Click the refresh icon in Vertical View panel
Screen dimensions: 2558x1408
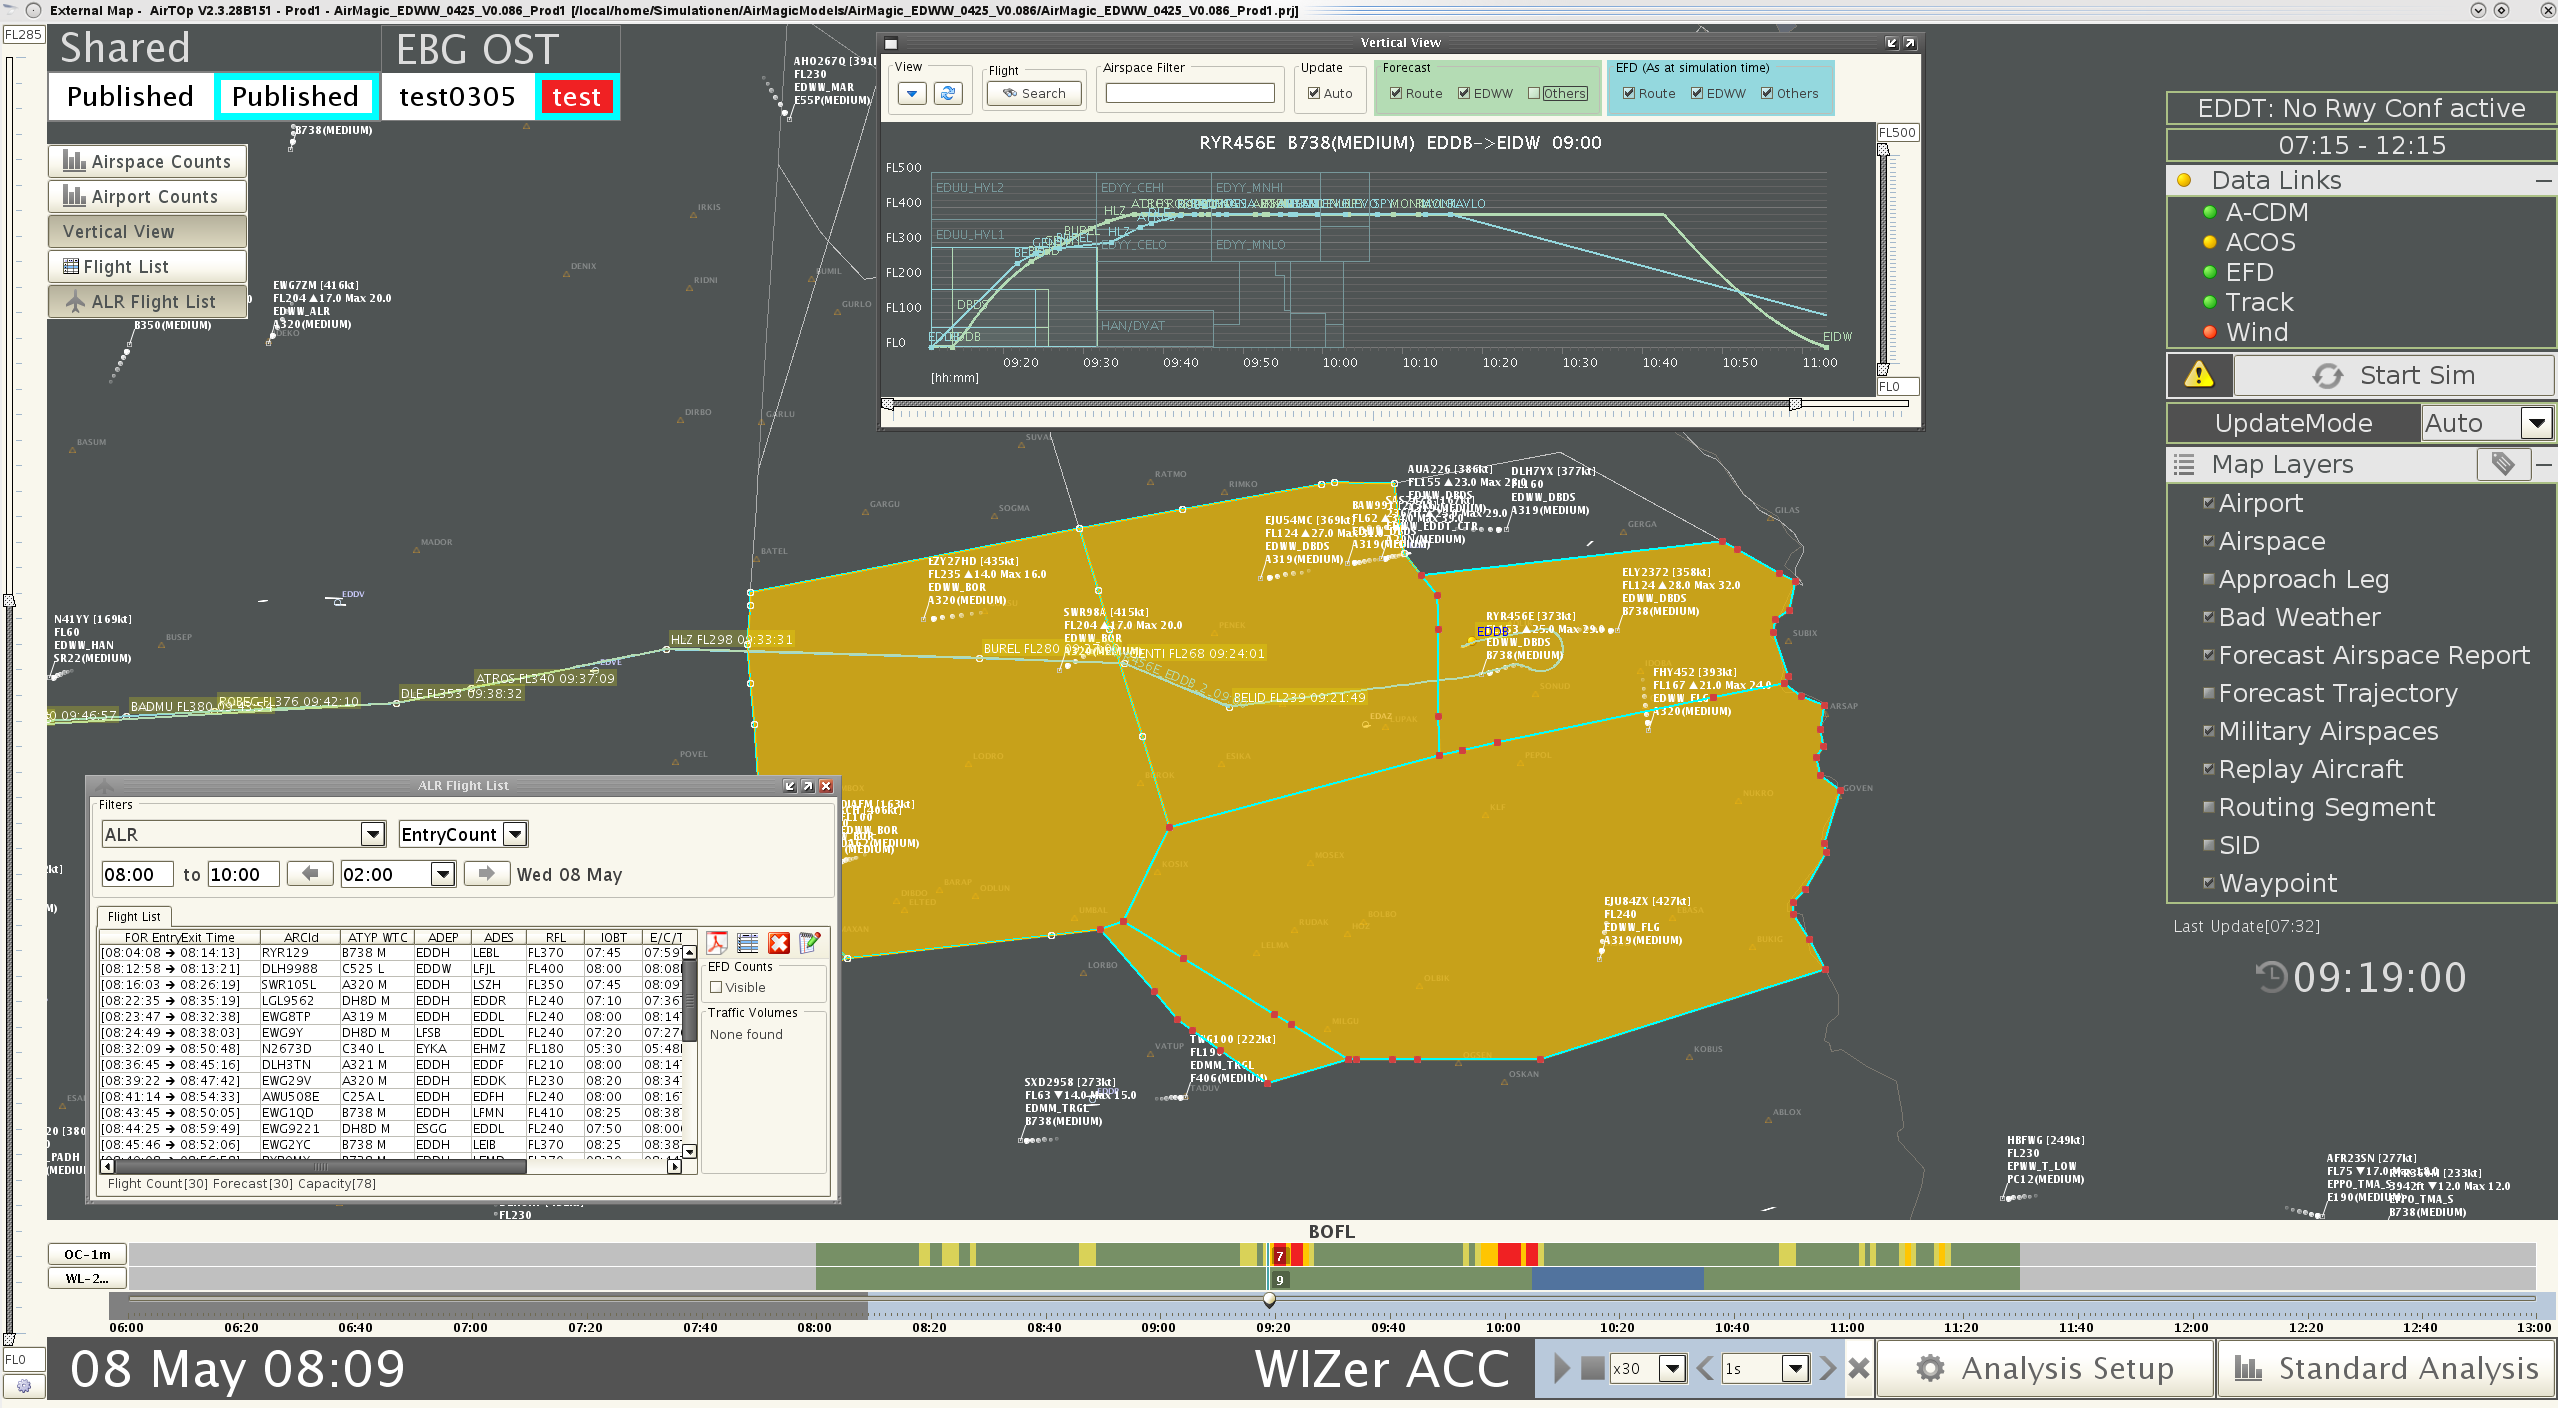[x=947, y=92]
